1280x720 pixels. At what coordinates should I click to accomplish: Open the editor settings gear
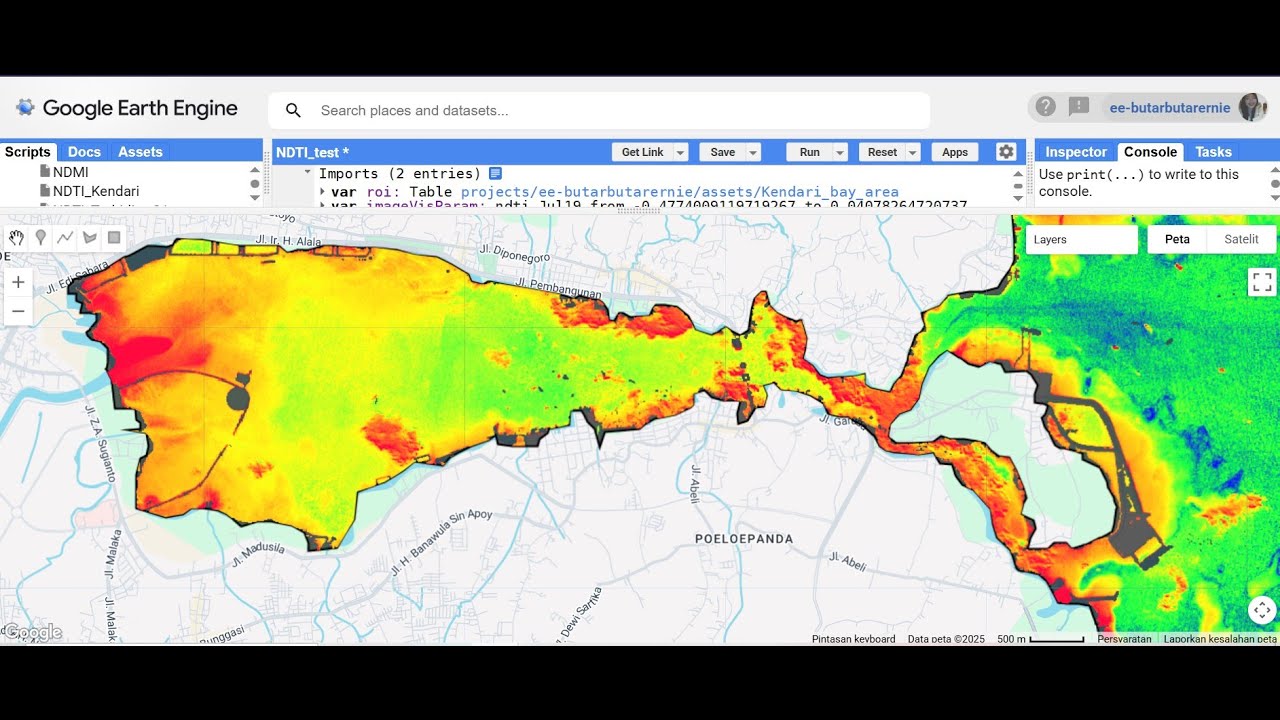1006,152
